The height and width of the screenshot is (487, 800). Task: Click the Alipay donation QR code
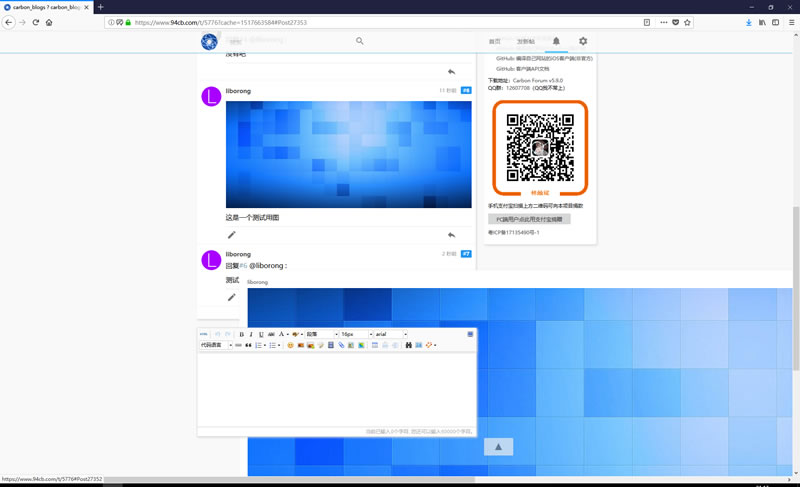point(540,148)
